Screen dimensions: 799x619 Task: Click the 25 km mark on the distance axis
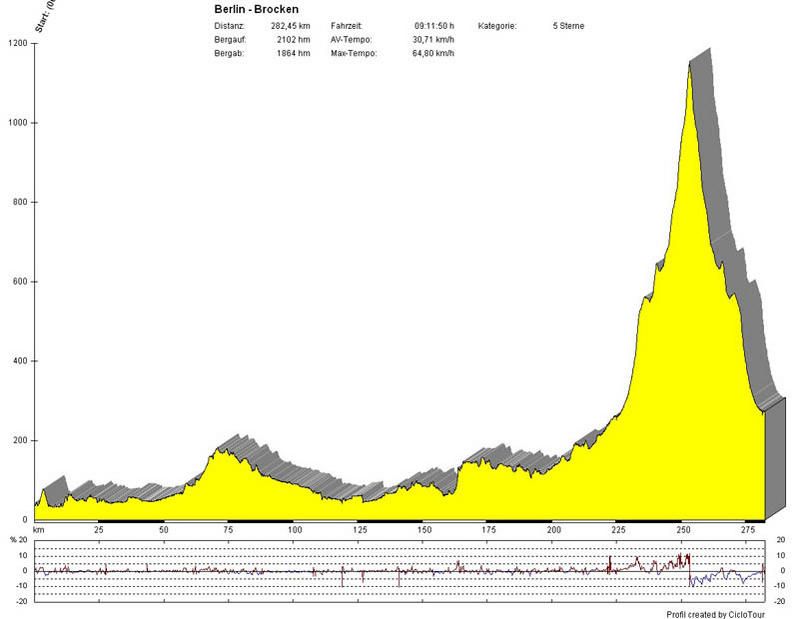[x=98, y=530]
